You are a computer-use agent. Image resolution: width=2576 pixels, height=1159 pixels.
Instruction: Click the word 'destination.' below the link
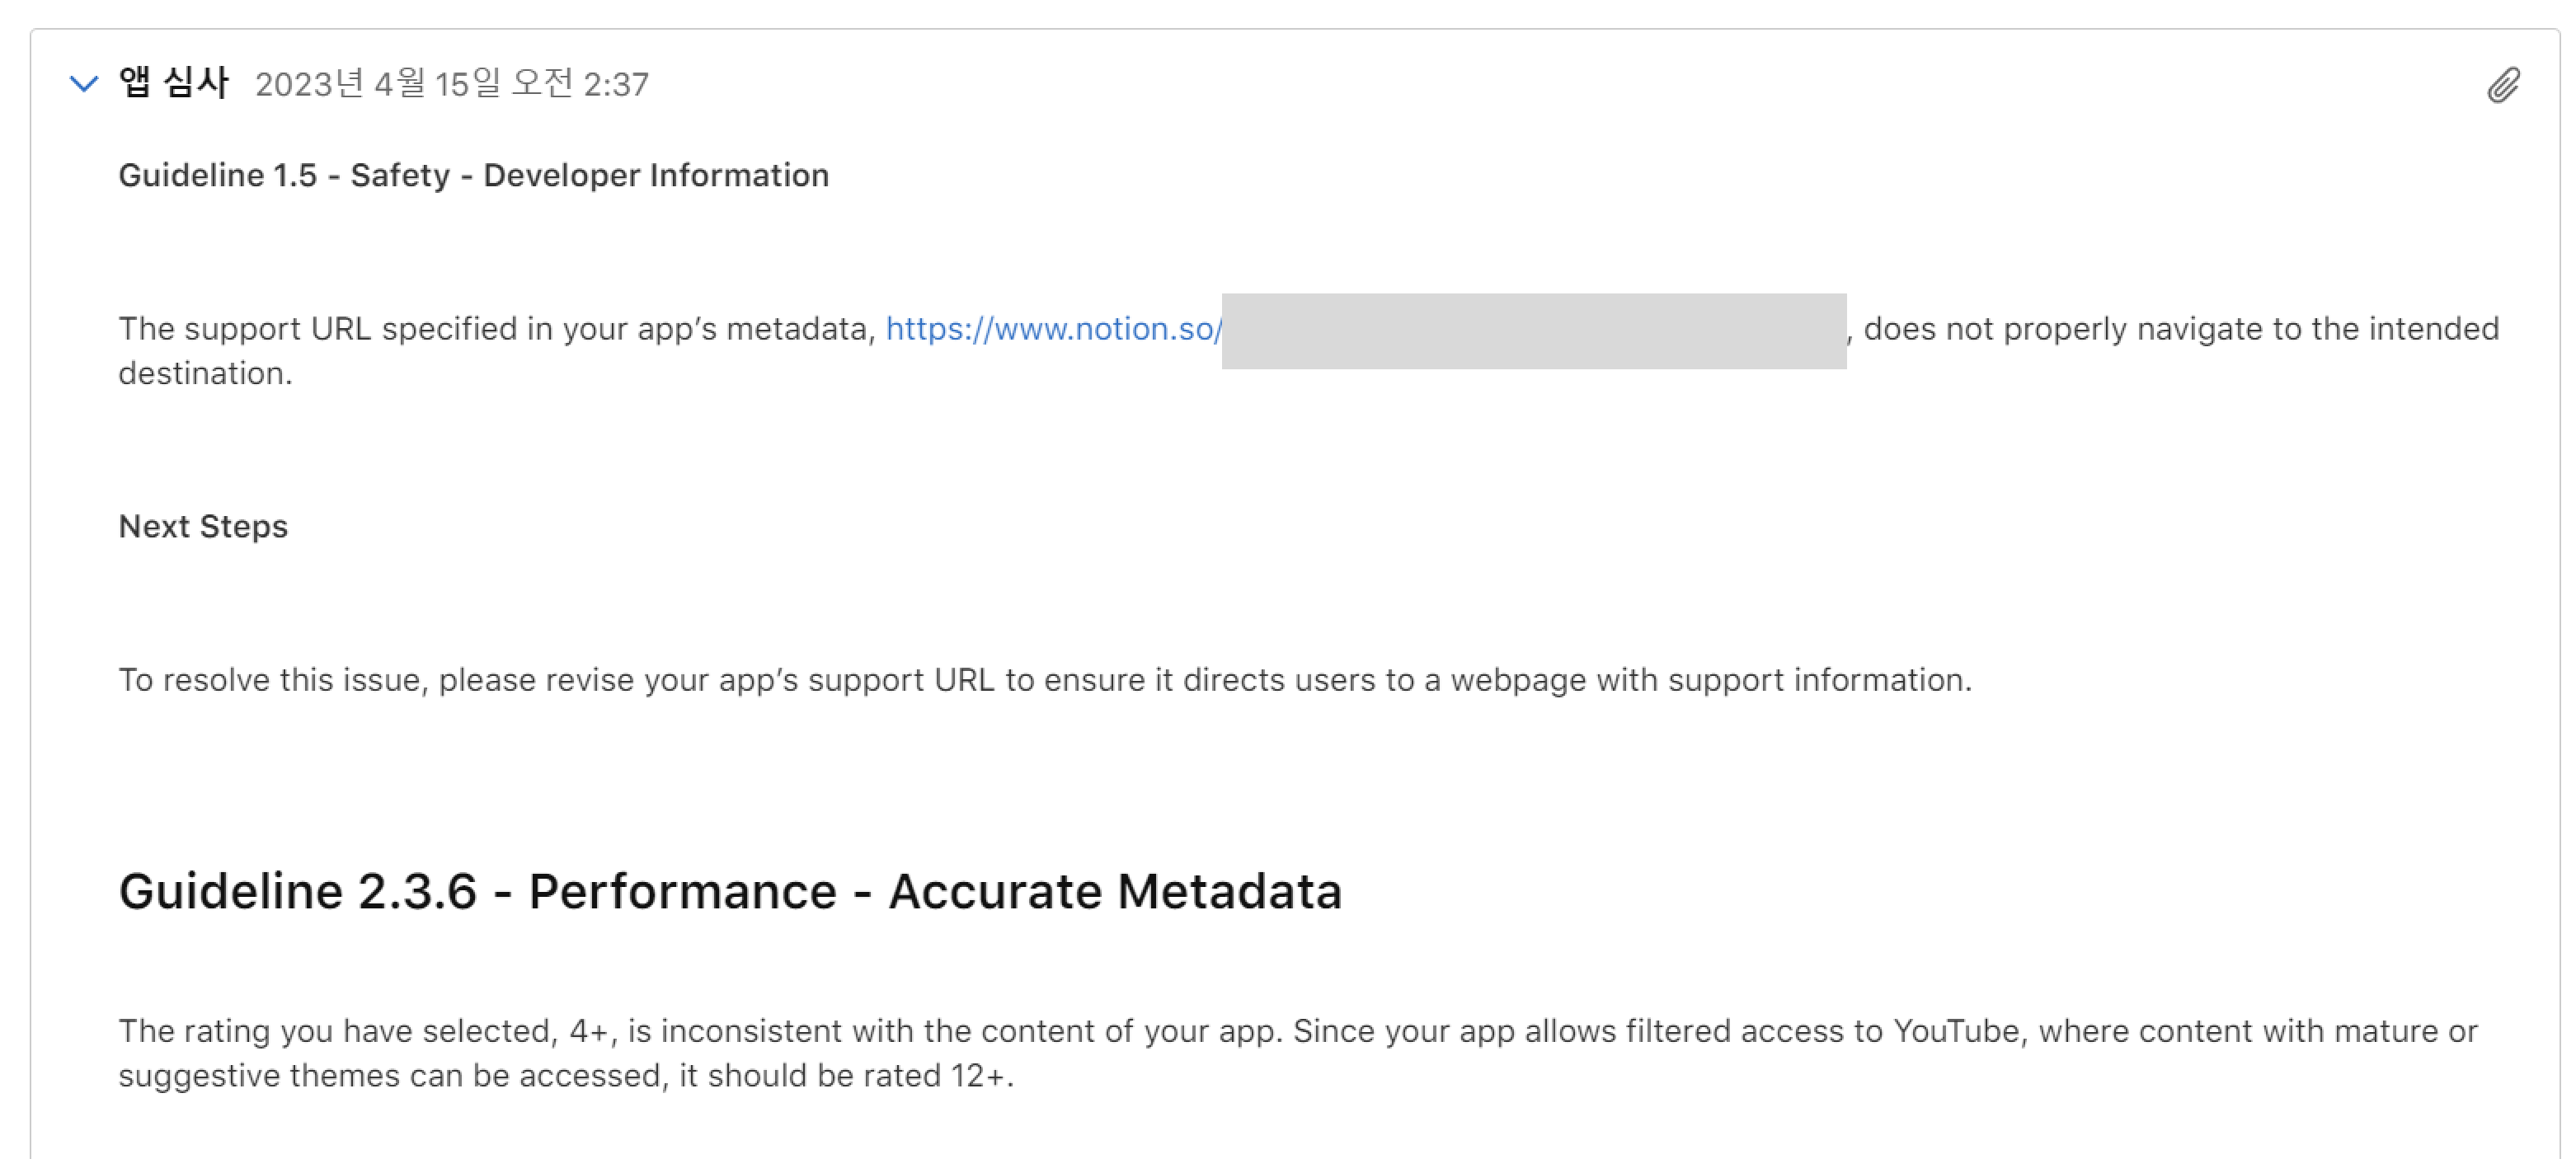[205, 374]
